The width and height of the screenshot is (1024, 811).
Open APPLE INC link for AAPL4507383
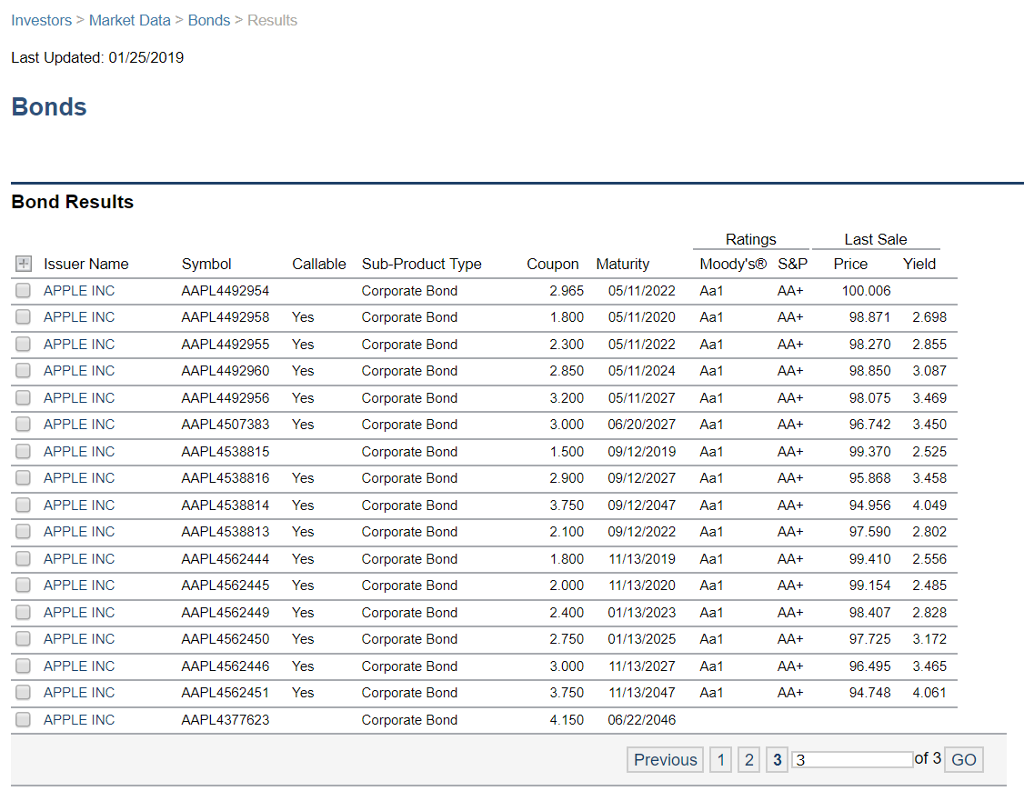79,424
